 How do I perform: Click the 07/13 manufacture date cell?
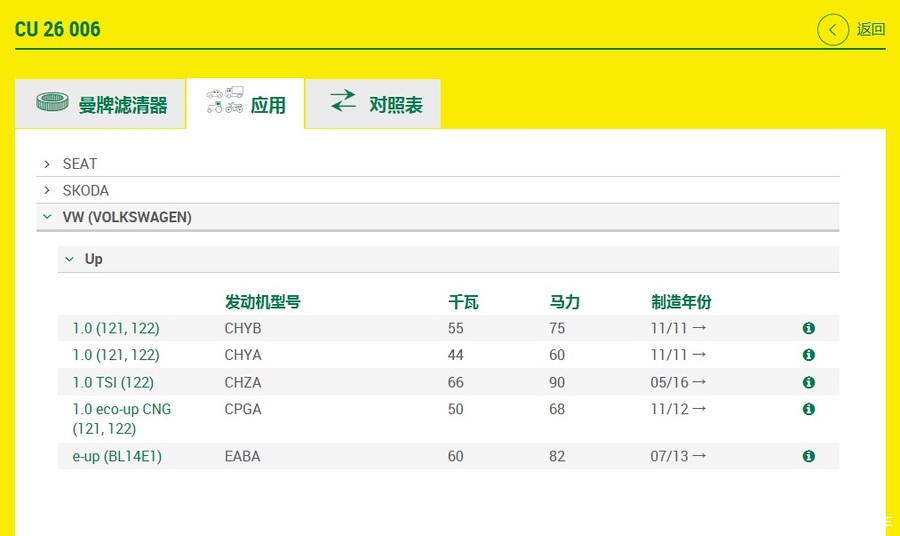[x=678, y=456]
